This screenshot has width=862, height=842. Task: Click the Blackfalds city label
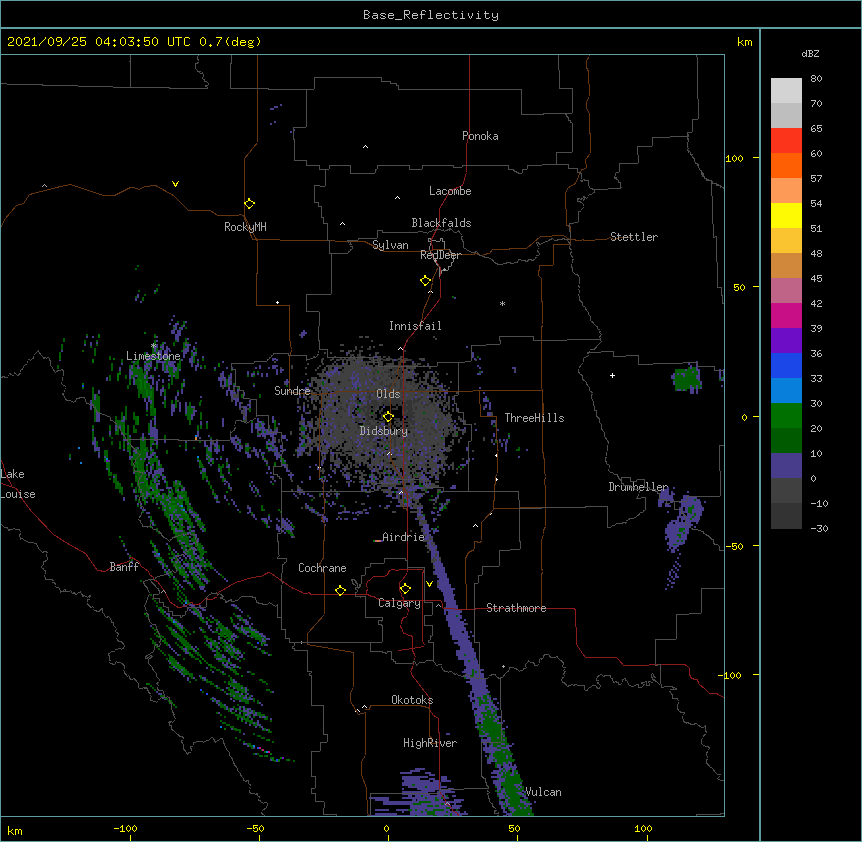pos(441,223)
